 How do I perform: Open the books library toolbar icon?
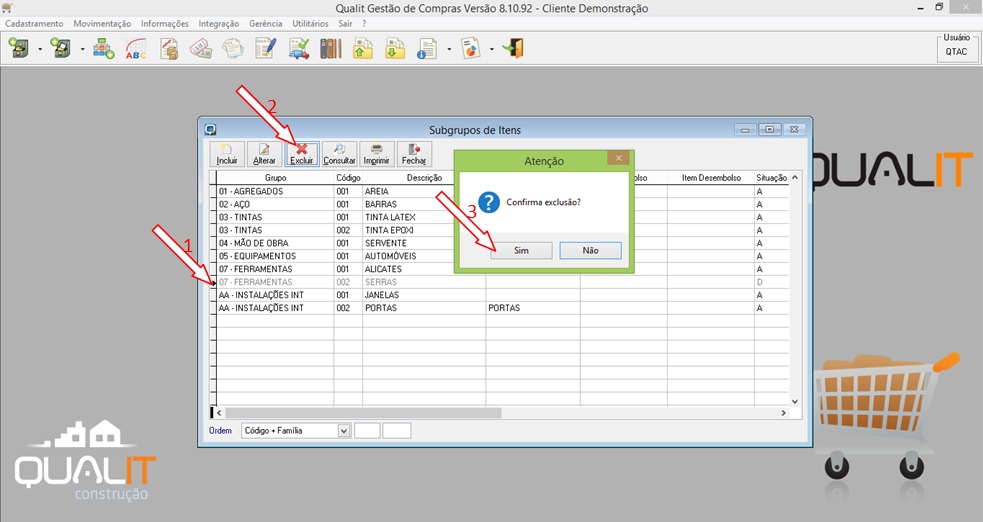[331, 48]
